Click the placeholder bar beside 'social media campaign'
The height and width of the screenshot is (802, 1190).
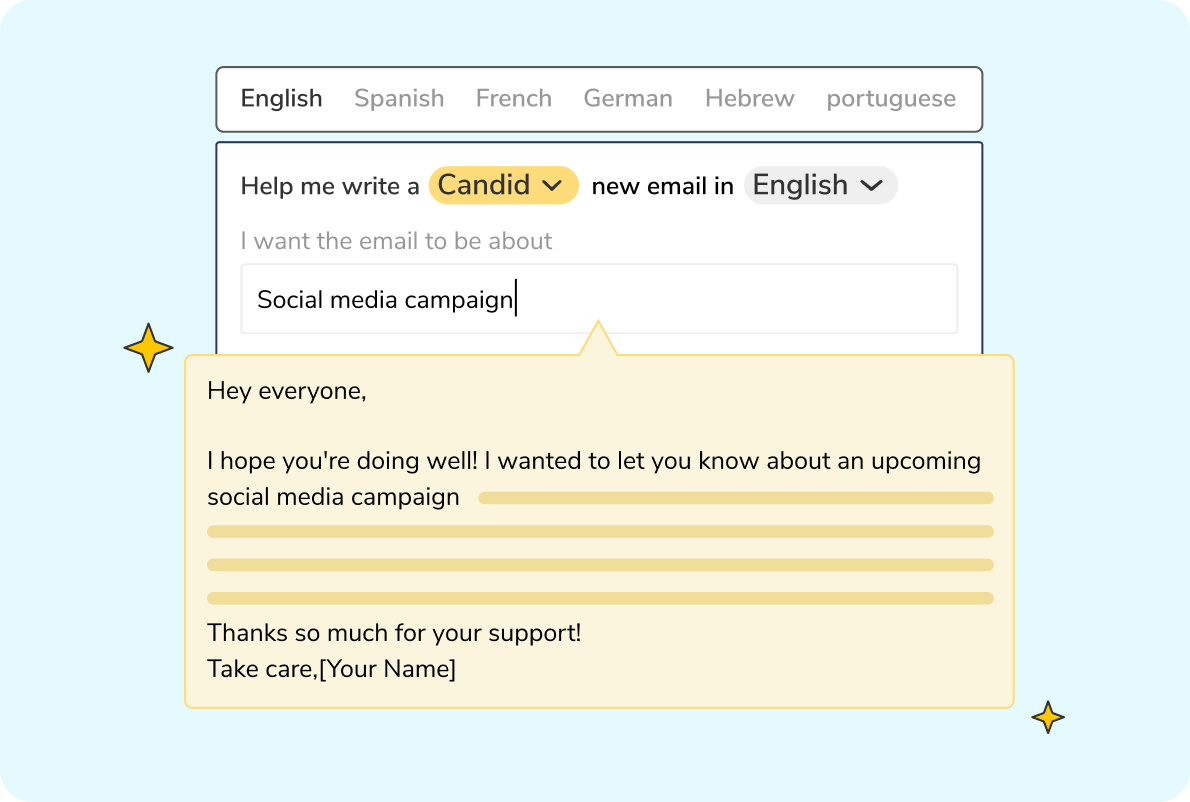[735, 498]
